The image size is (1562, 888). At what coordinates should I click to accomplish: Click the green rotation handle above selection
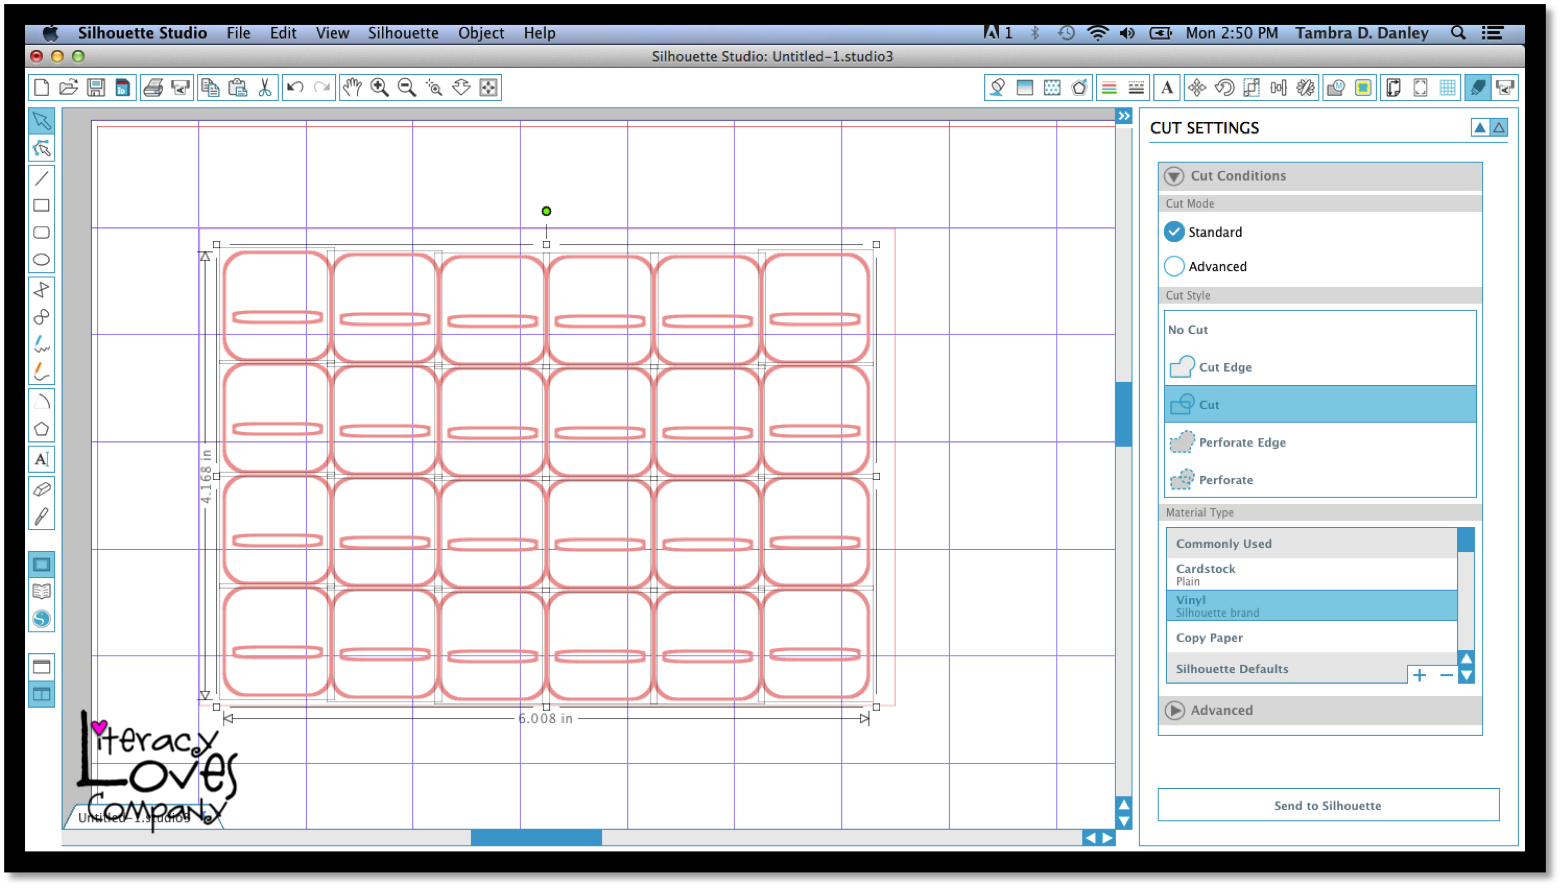point(546,211)
